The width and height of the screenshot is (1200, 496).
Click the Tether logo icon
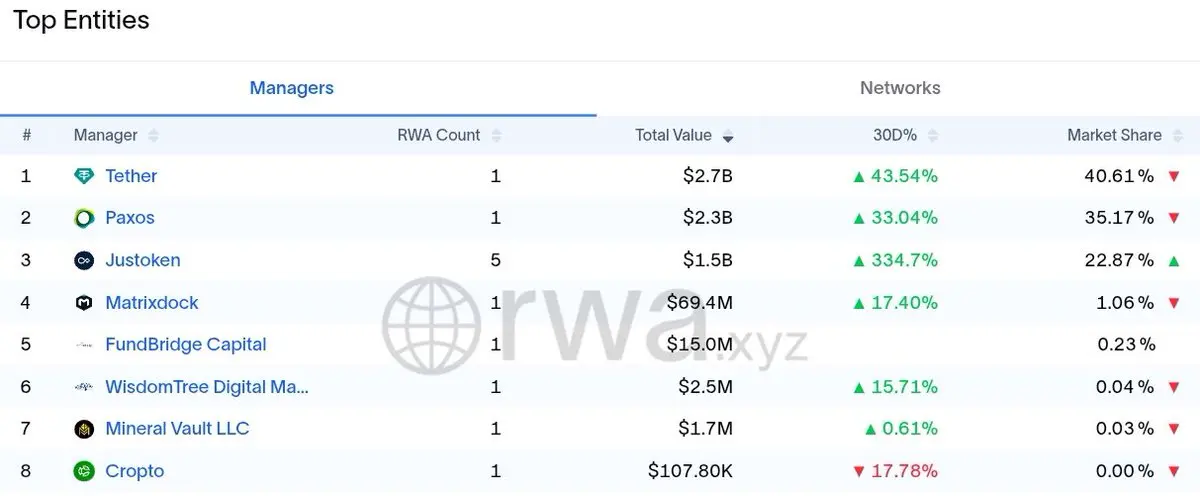(x=84, y=176)
